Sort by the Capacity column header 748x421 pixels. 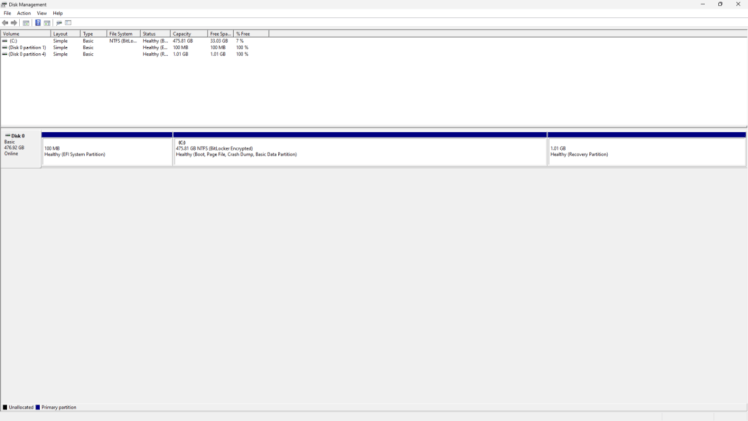pyautogui.click(x=182, y=34)
